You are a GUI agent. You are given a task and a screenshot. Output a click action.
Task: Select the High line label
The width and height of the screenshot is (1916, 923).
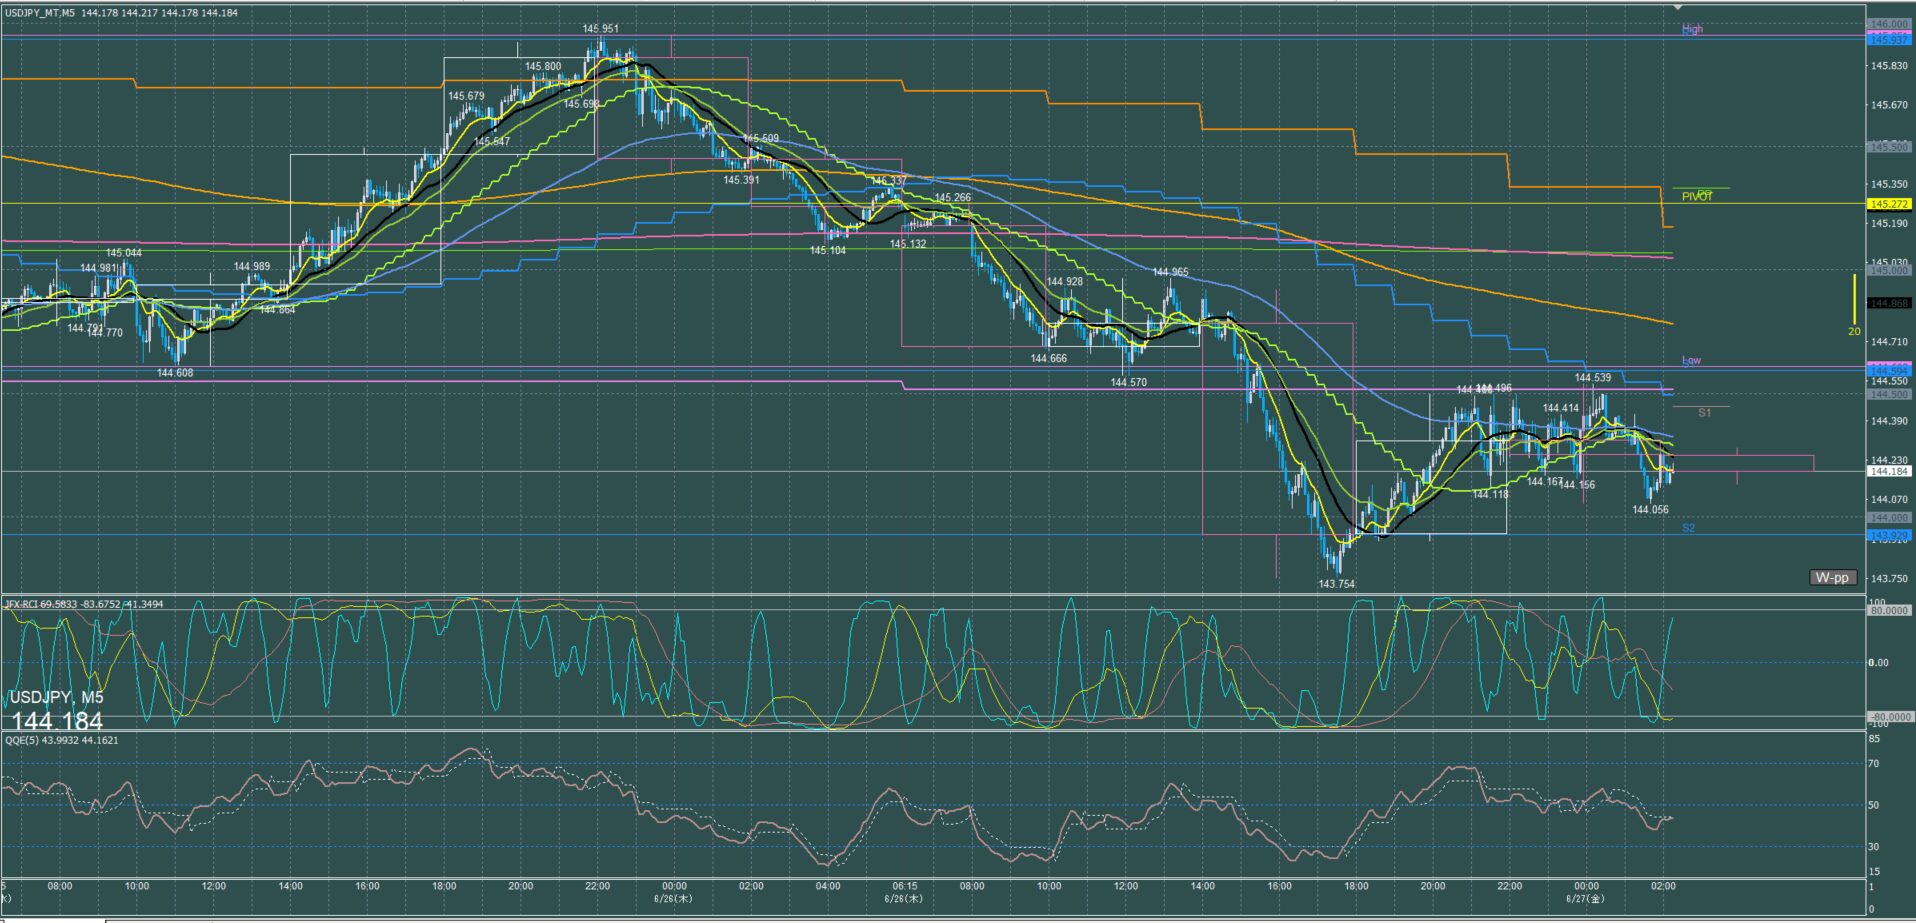(x=1692, y=29)
